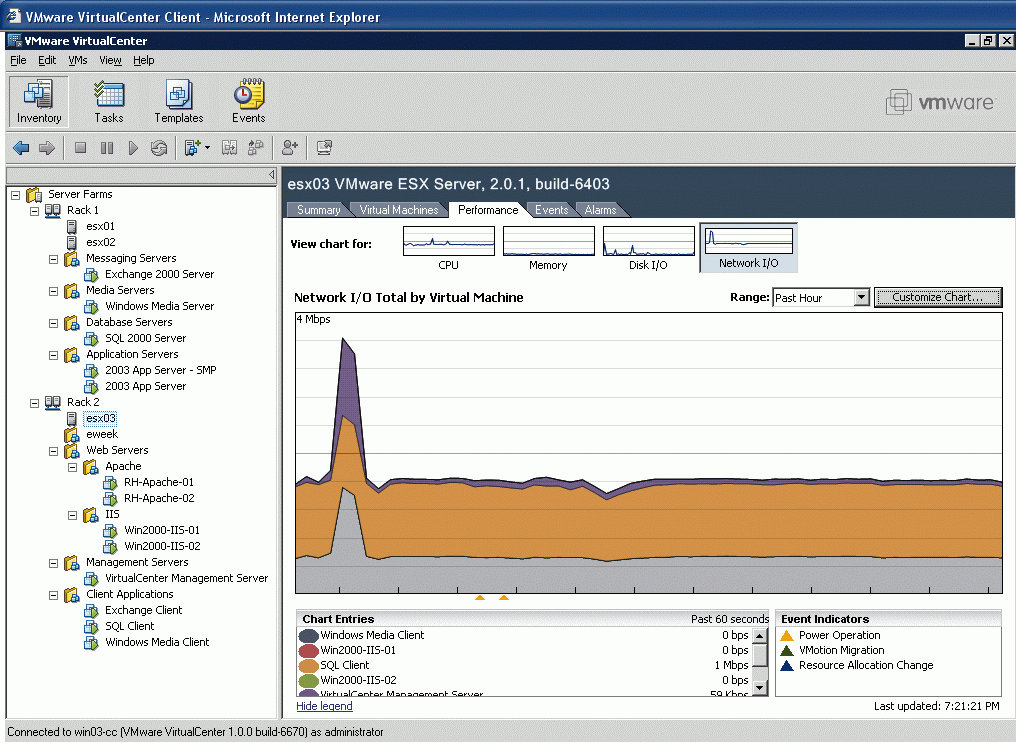Switch to the Summary tab
This screenshot has height=743, width=1016.
point(318,210)
